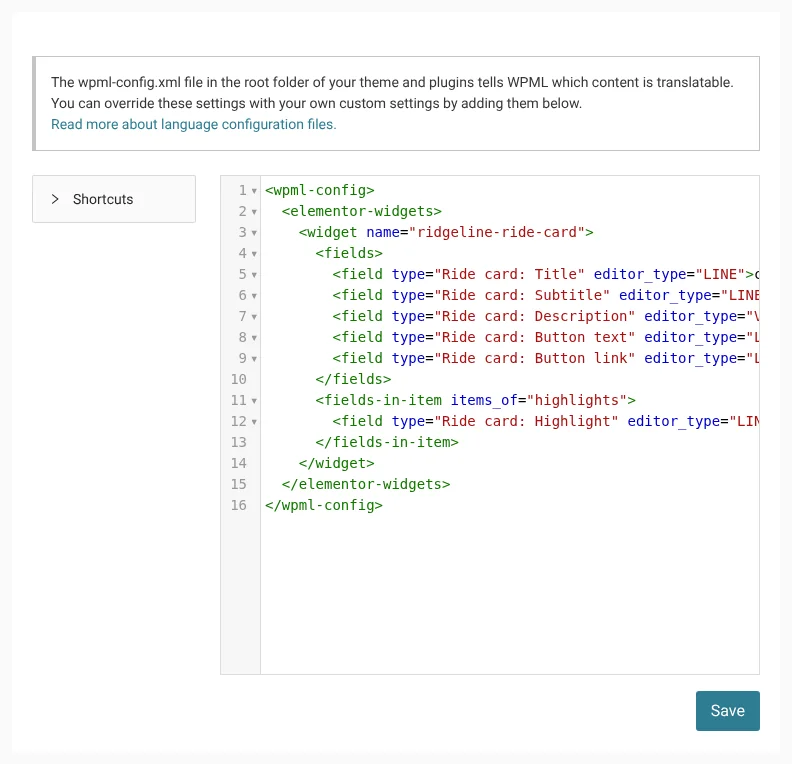This screenshot has width=792, height=764.
Task: Click the "highlights" items_of value
Action: coord(577,400)
